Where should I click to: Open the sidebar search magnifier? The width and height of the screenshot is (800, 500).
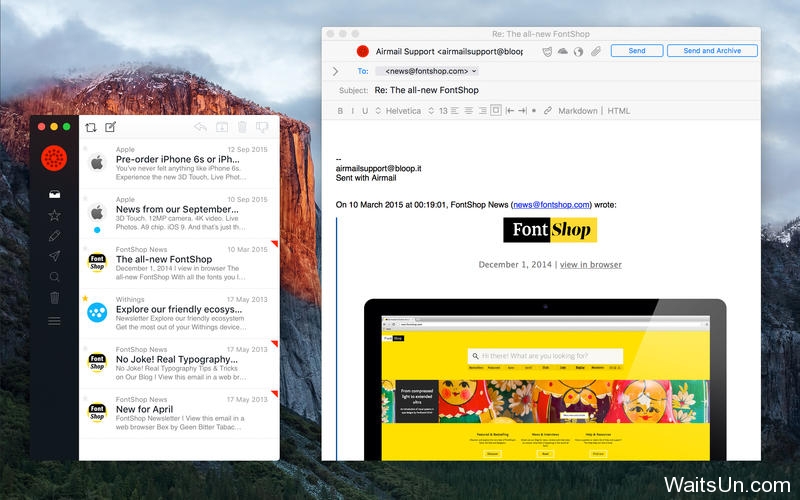pyautogui.click(x=55, y=277)
